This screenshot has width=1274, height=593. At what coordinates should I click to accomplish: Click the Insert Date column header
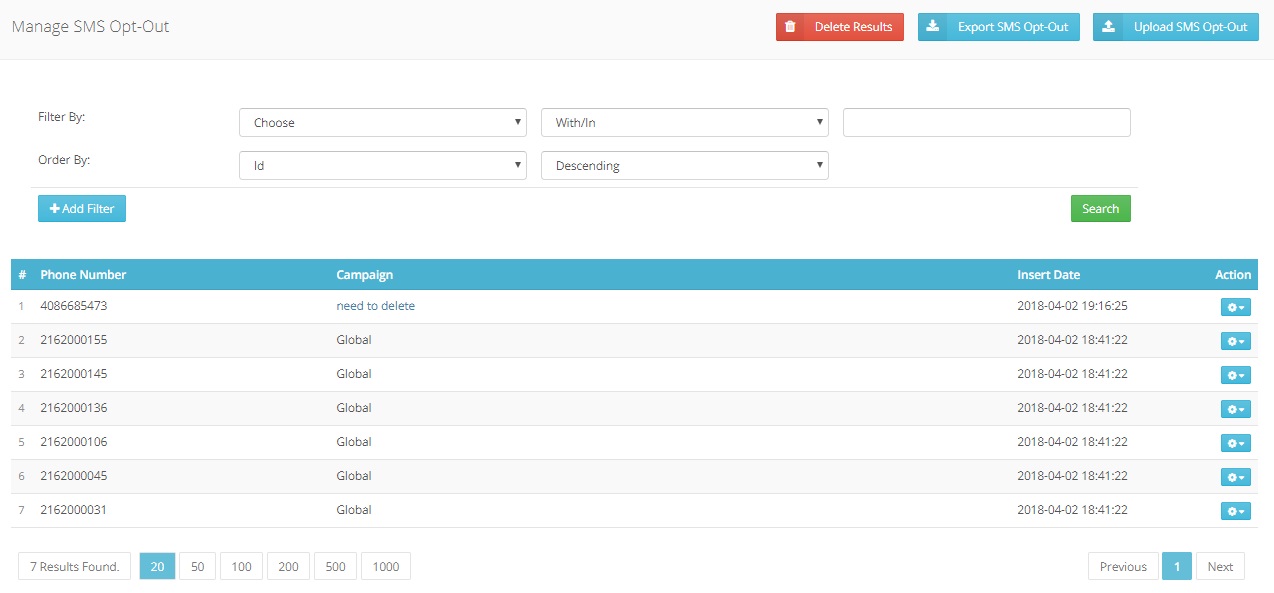coord(1048,275)
